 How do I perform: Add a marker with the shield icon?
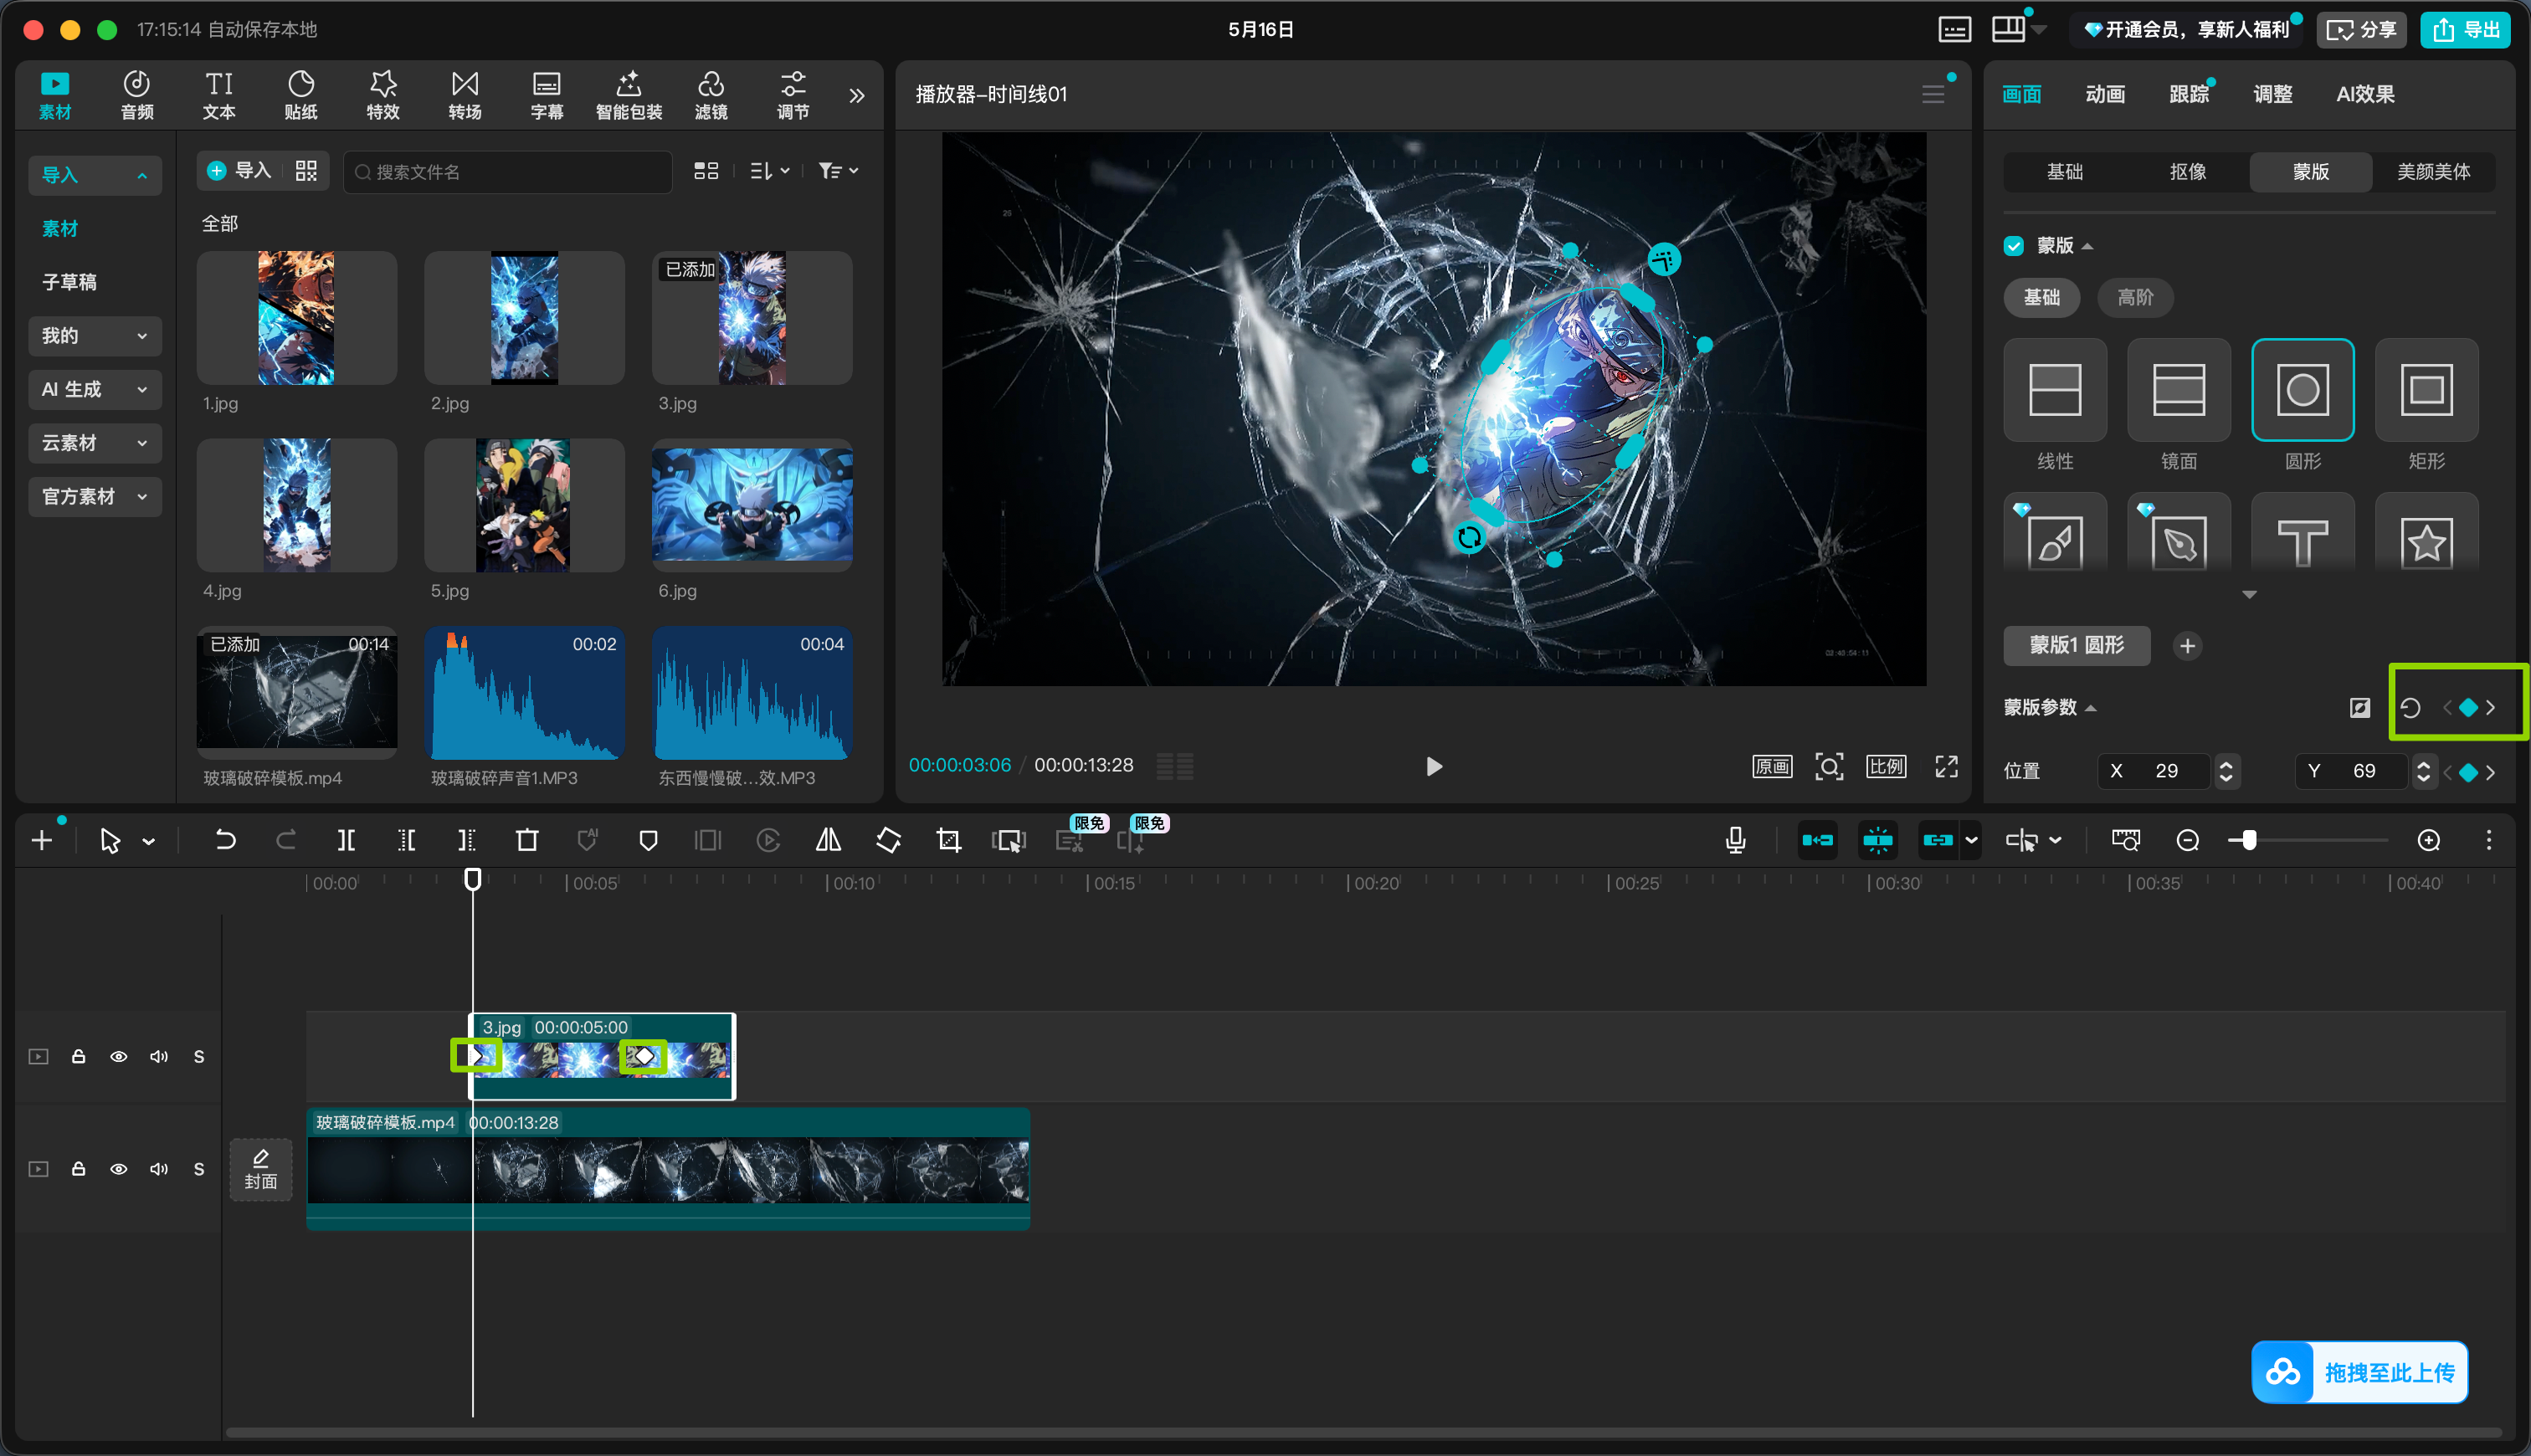648,841
